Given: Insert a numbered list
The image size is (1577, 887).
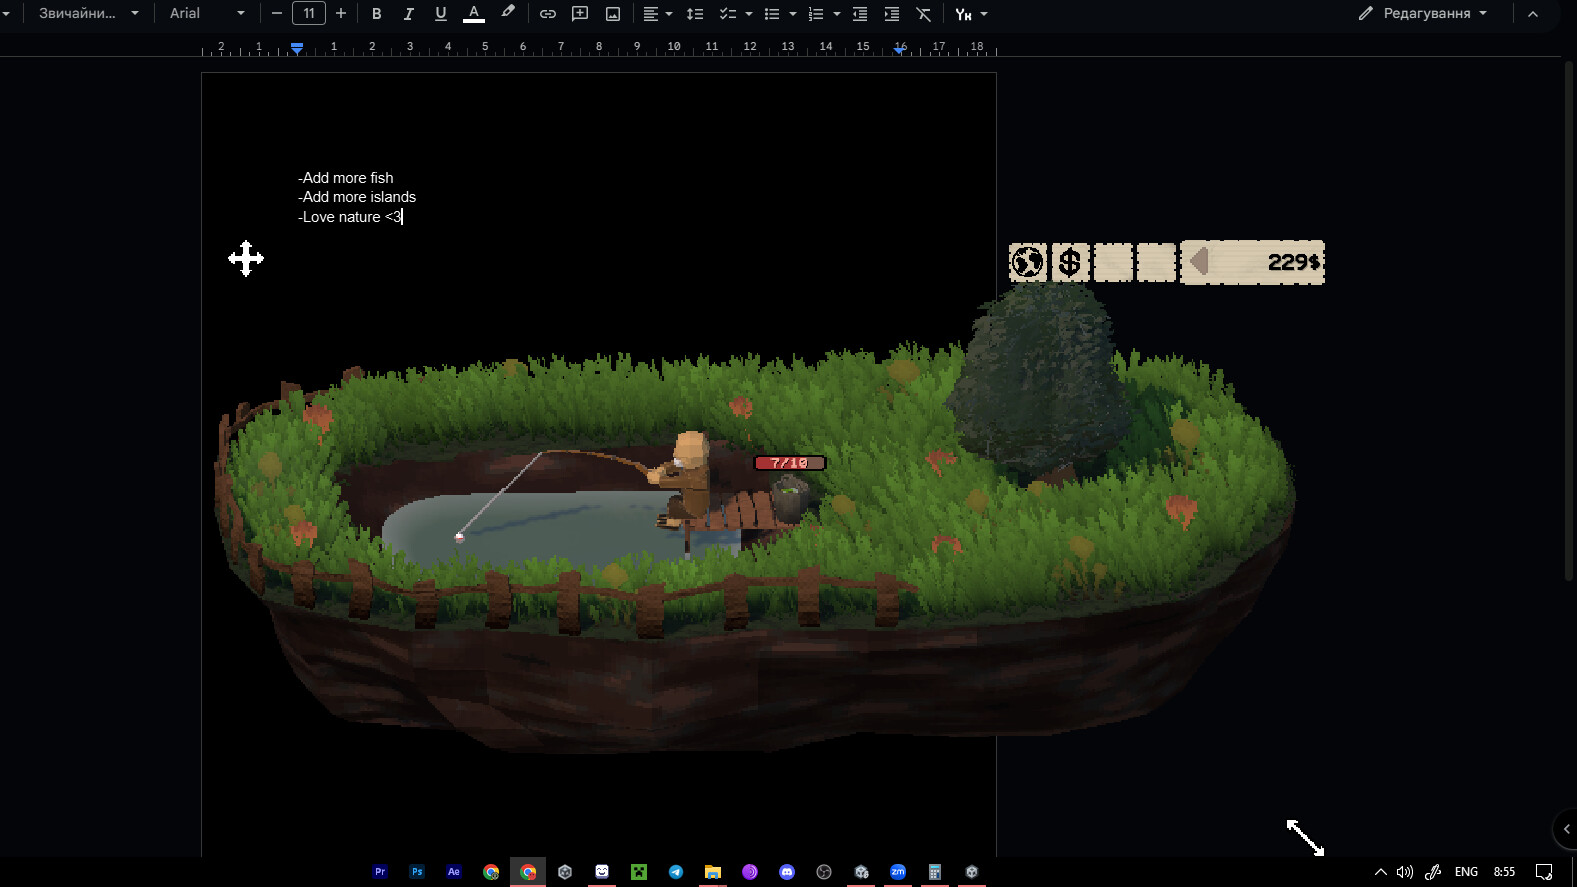Looking at the screenshot, I should [815, 14].
